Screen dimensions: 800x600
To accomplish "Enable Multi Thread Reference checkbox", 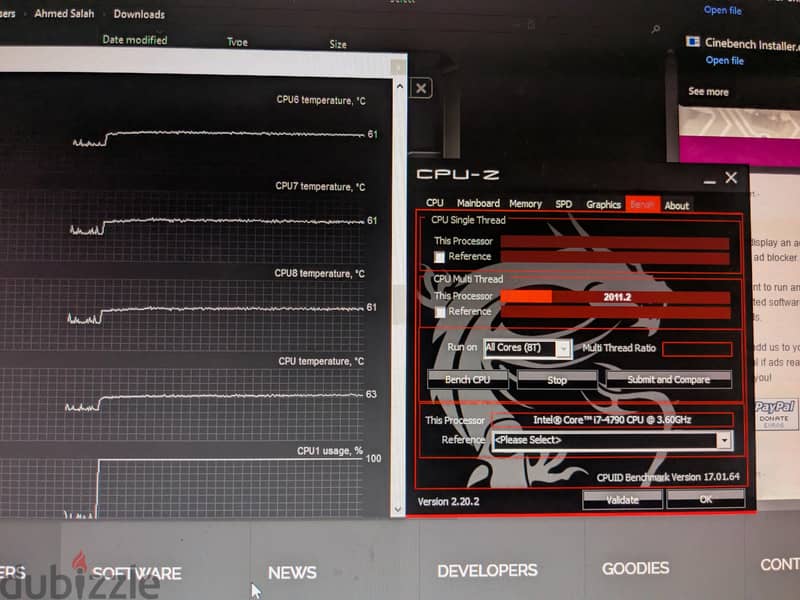I will tap(440, 312).
